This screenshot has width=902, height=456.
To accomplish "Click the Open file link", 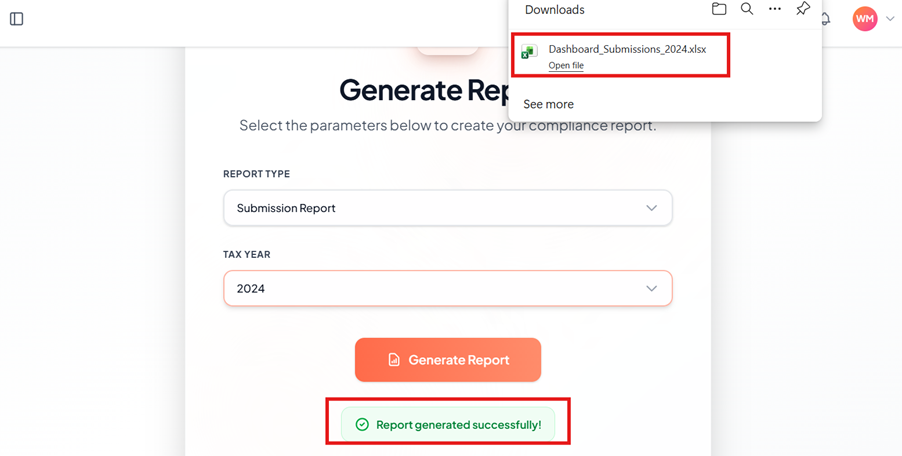I will point(566,66).
